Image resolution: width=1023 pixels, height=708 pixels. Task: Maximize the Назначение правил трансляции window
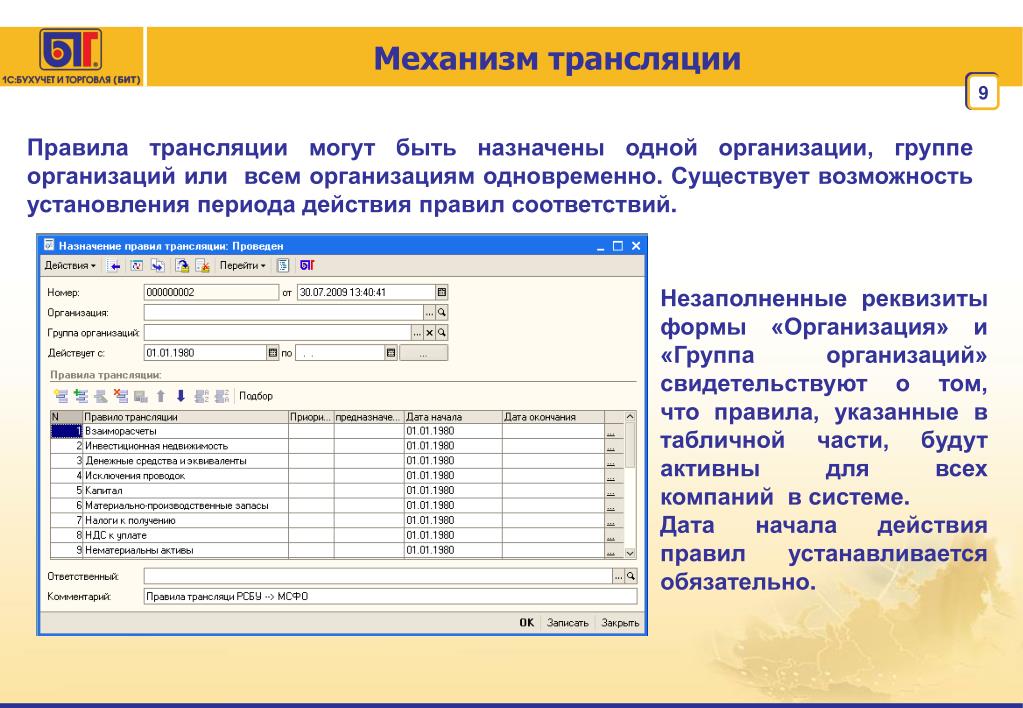tap(618, 246)
